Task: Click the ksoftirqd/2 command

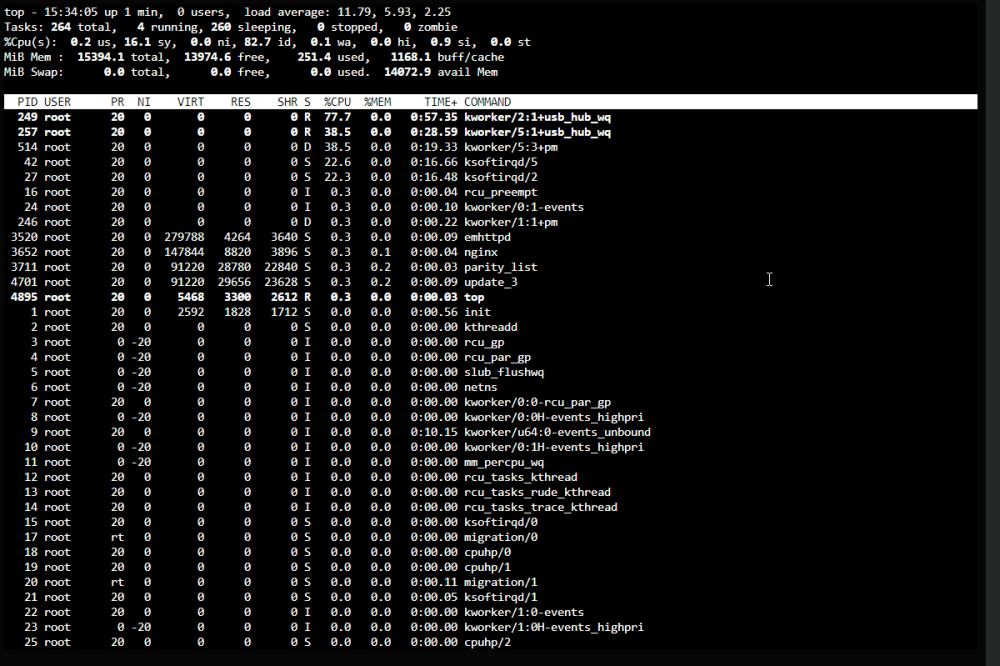Action: click(x=501, y=177)
